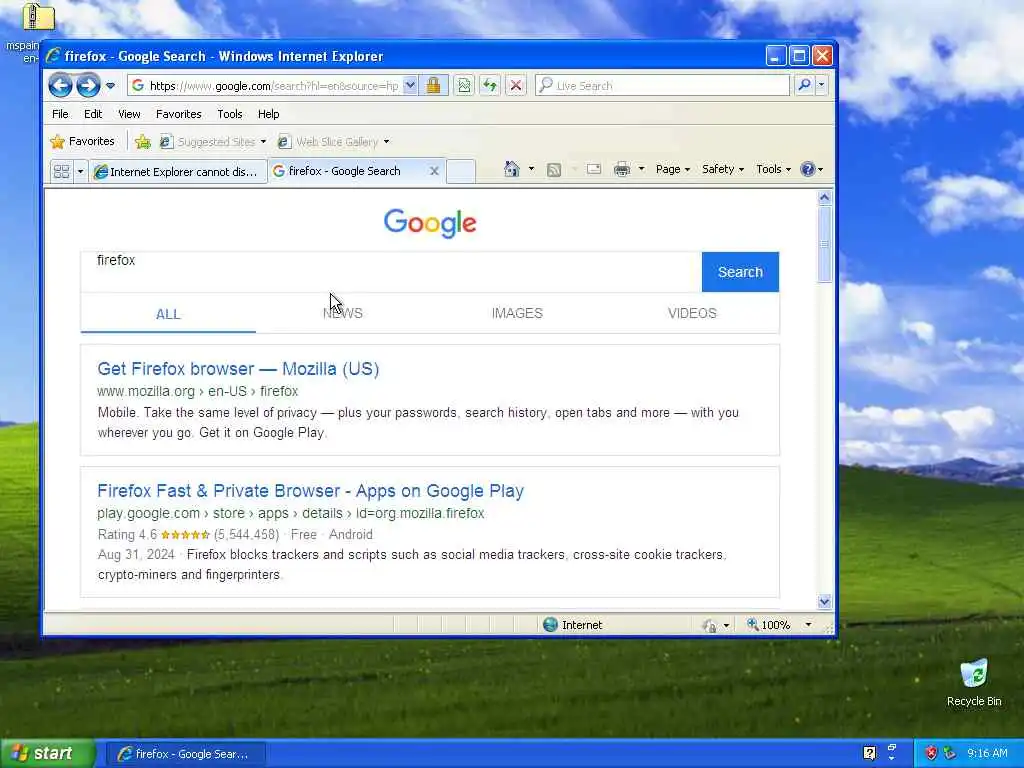Click the Internet zone globe icon
Screen dimensions: 1024x768
tap(550, 625)
